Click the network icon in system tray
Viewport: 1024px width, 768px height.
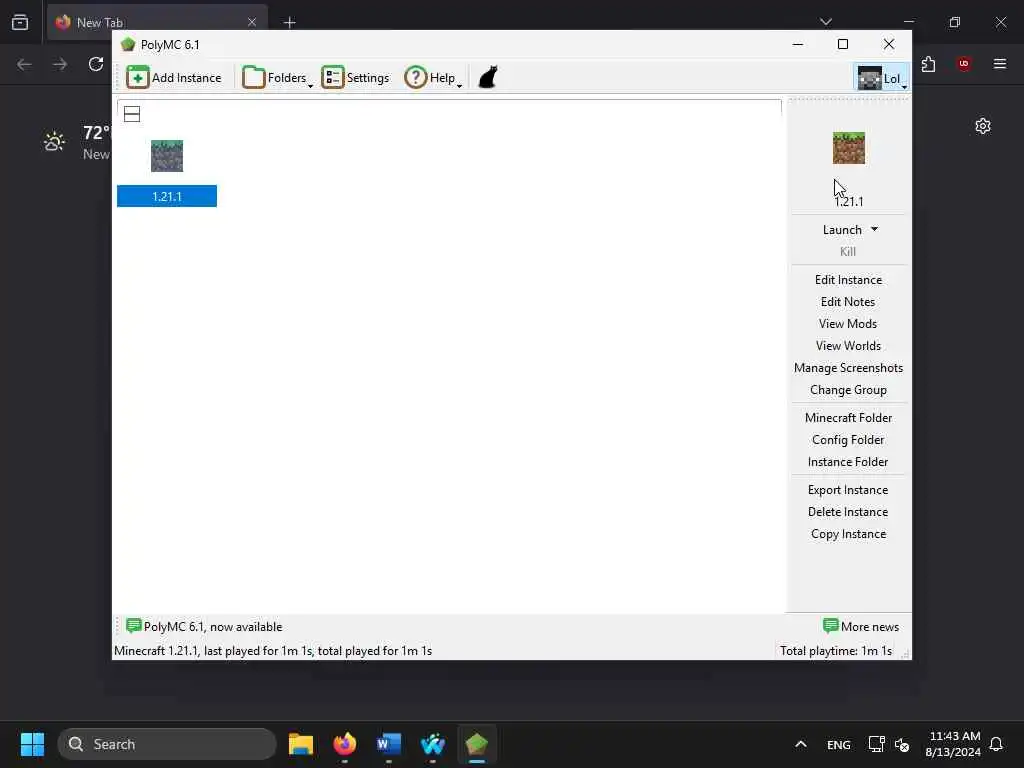click(876, 744)
